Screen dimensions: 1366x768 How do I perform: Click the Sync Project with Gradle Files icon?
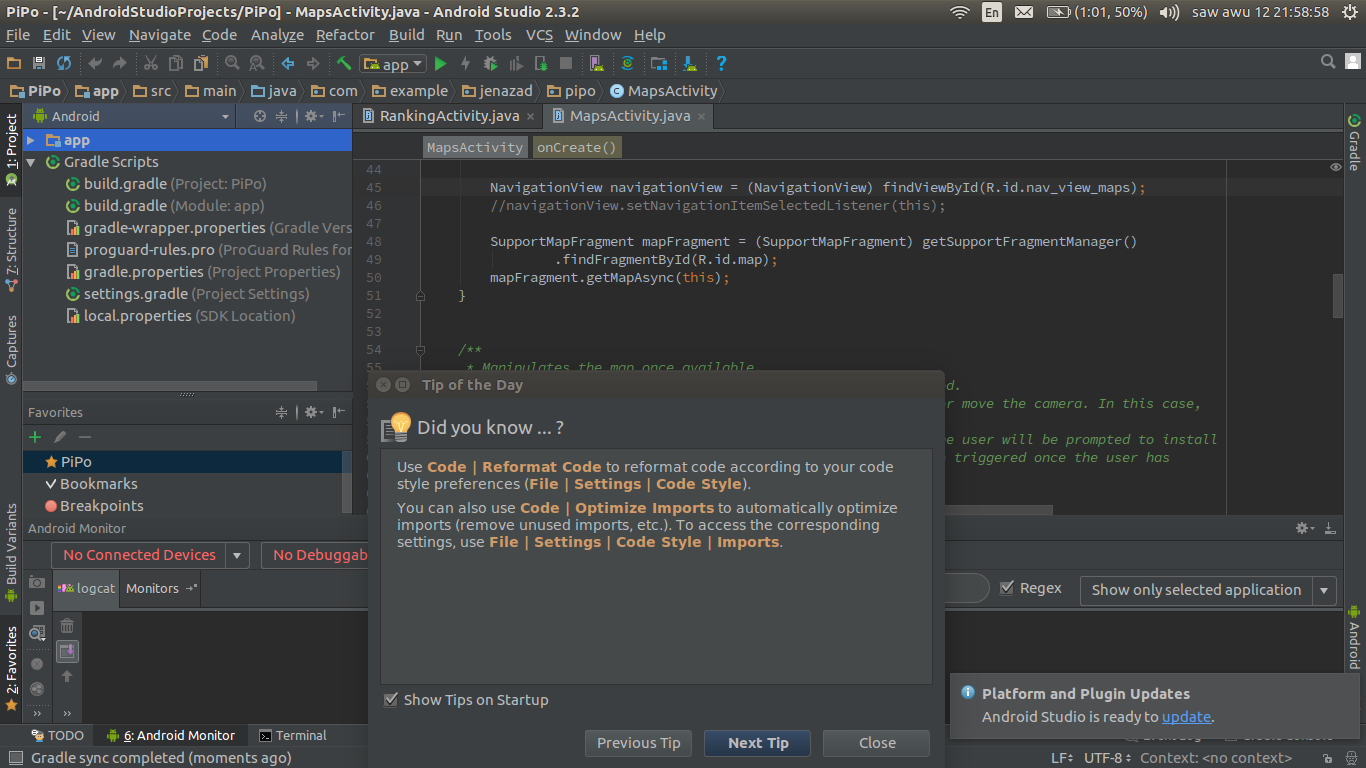[627, 63]
